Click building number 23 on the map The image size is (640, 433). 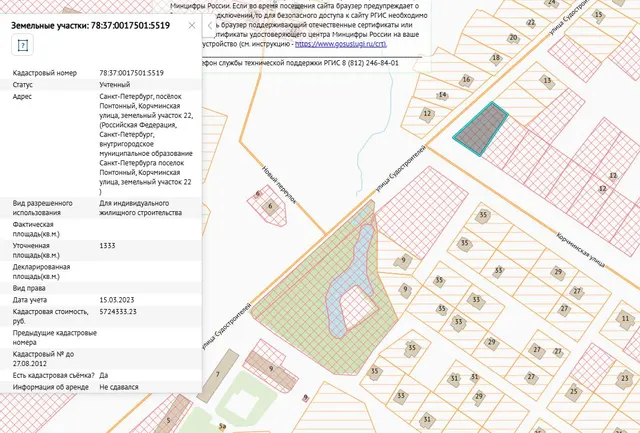624,378
